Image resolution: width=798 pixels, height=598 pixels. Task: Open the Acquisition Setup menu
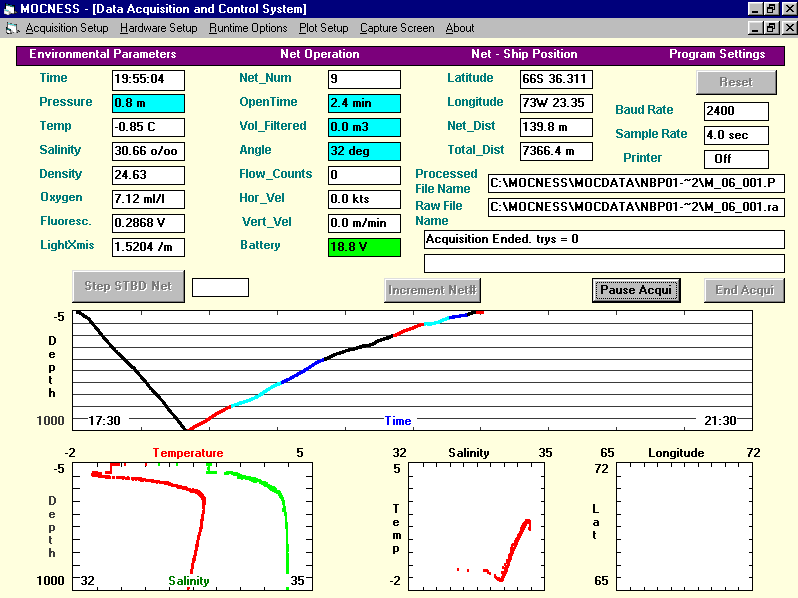(67, 28)
